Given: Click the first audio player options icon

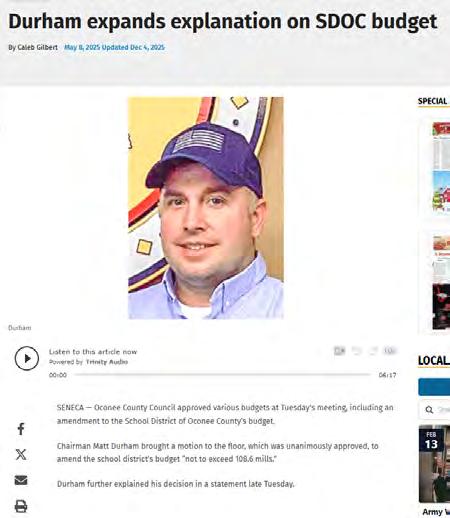Looking at the screenshot, I should 340,351.
